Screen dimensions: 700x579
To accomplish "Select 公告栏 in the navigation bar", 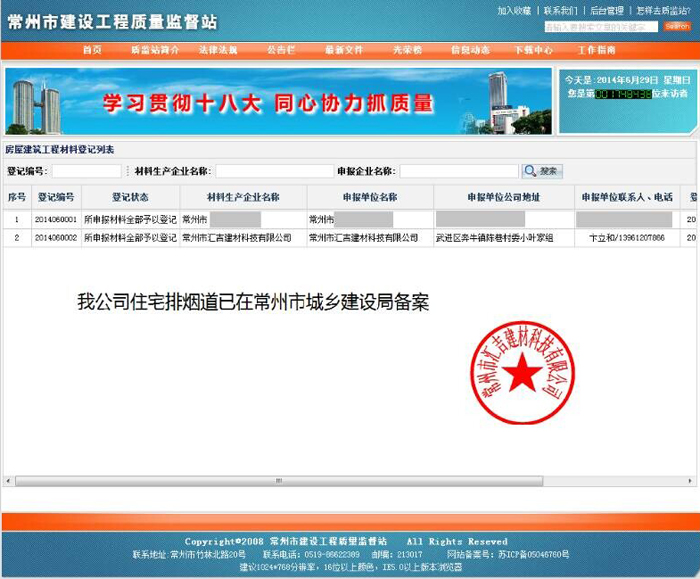I will coord(281,50).
